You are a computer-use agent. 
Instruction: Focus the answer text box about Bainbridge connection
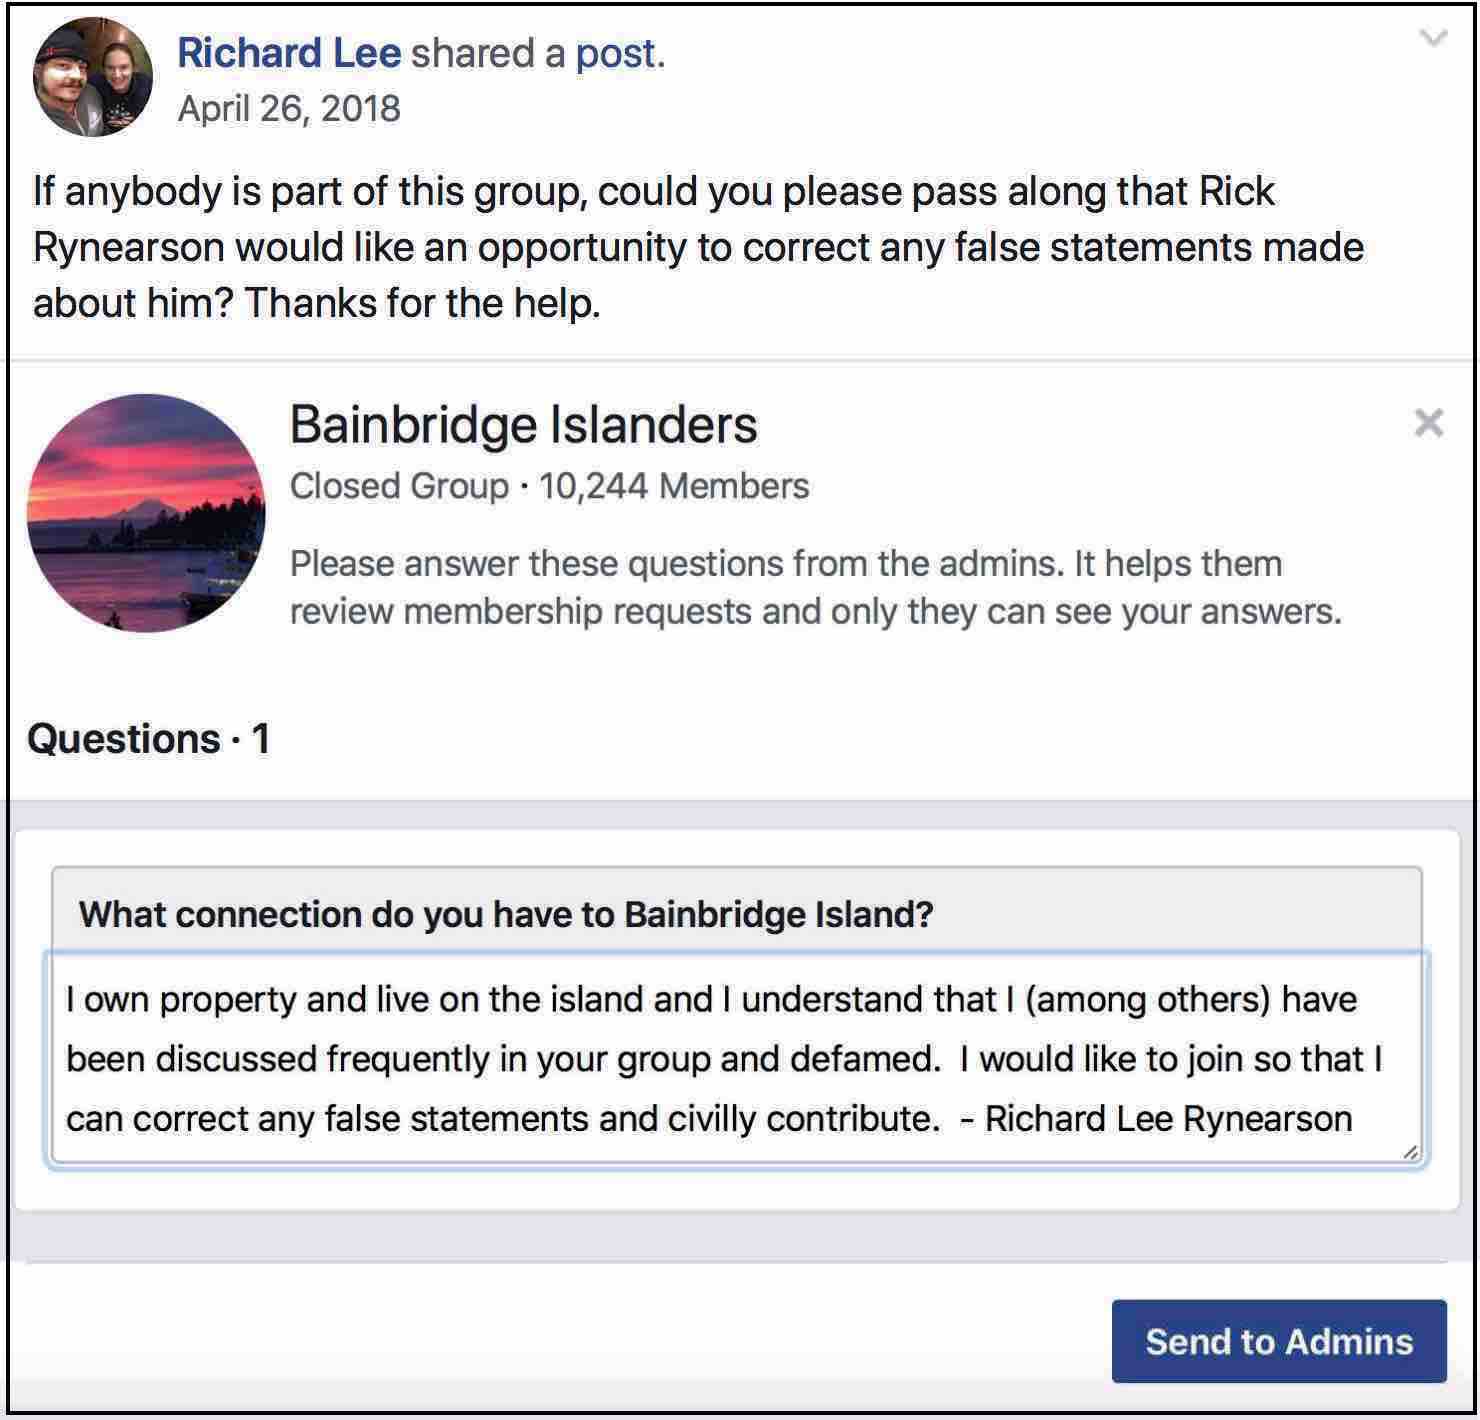736,1059
